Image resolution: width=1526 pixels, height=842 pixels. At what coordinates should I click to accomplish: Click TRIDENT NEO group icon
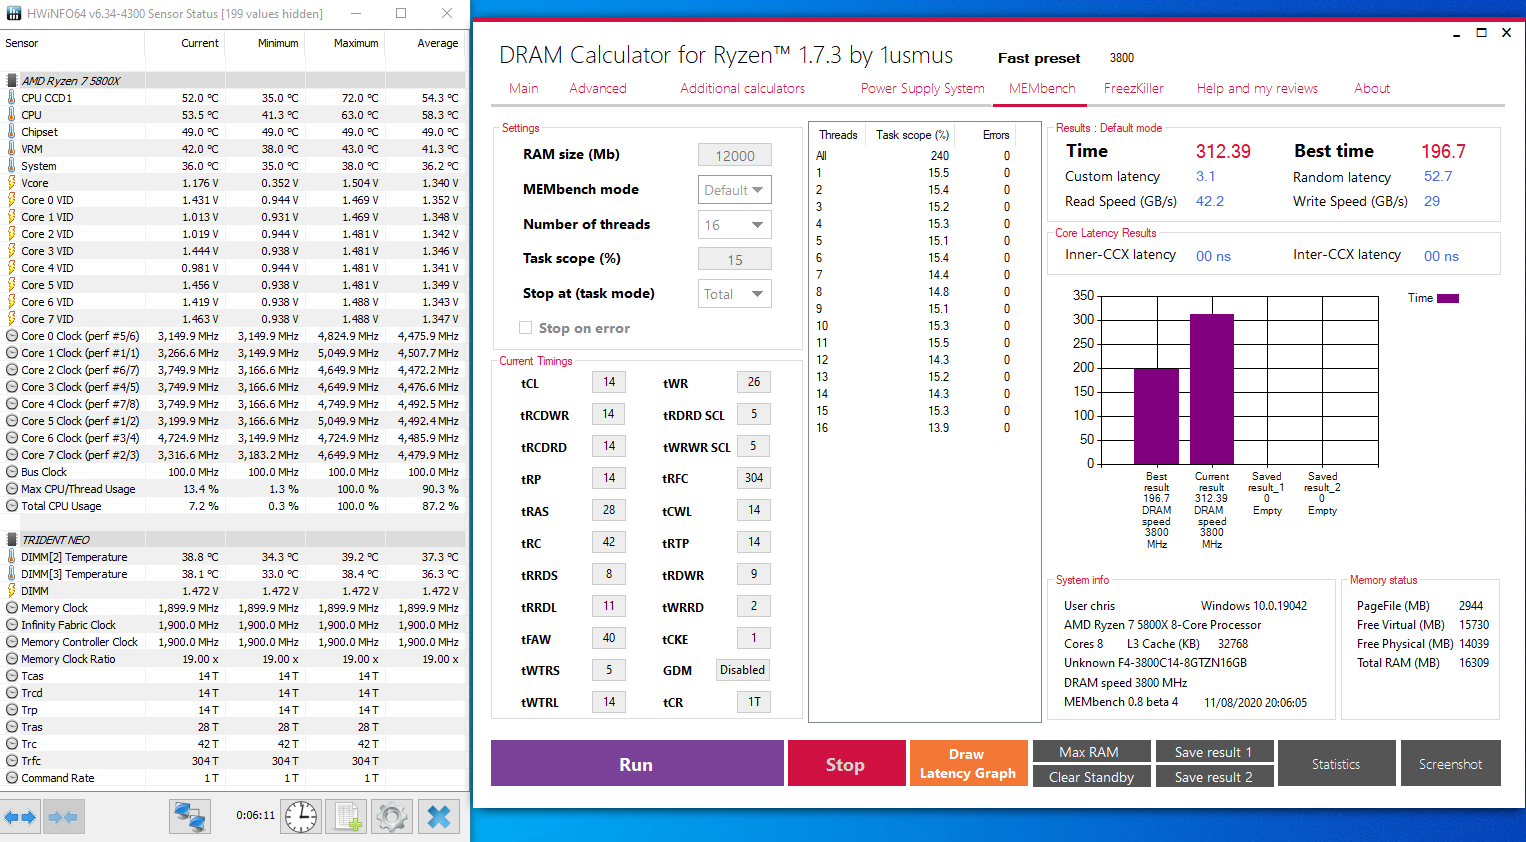click(12, 540)
